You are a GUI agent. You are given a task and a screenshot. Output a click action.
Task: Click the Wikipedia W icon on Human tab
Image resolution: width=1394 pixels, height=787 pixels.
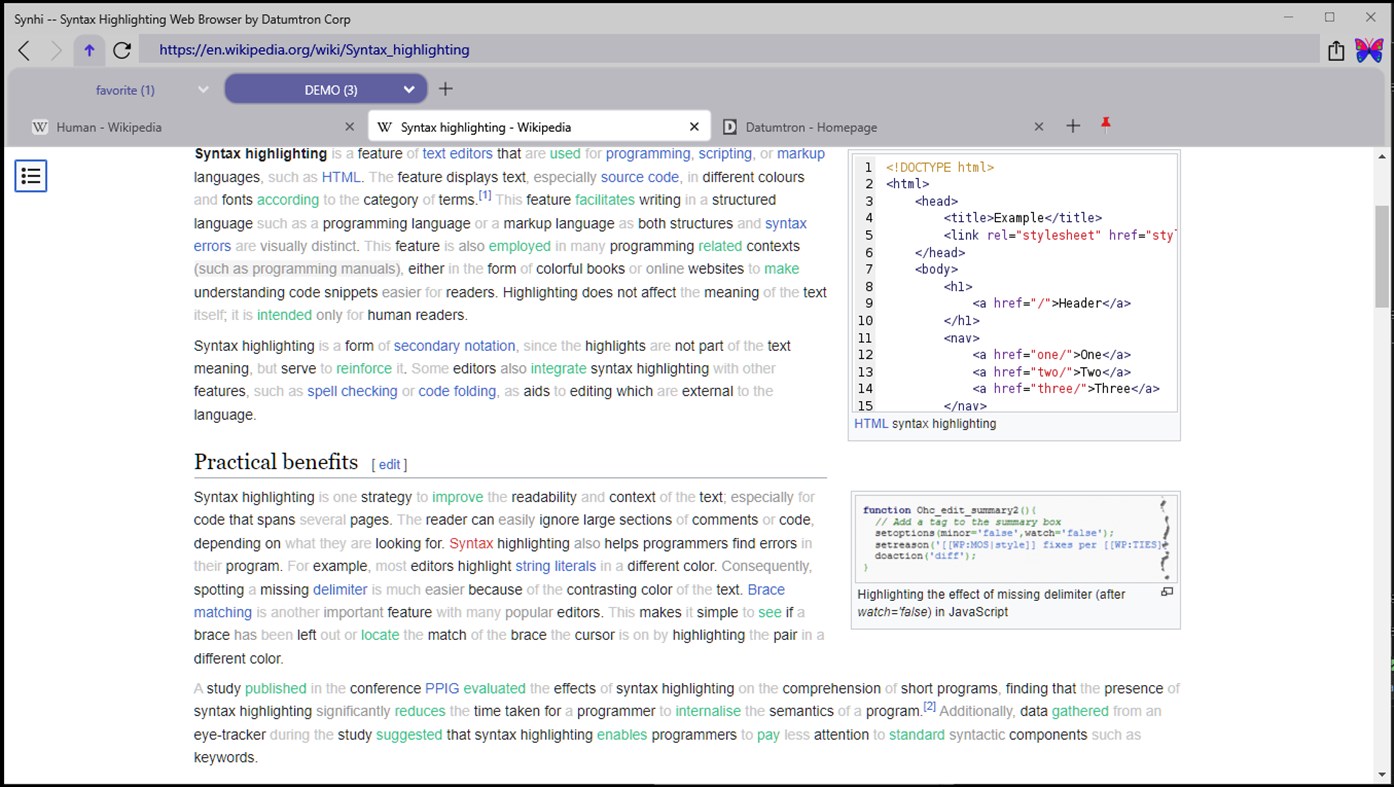[39, 127]
